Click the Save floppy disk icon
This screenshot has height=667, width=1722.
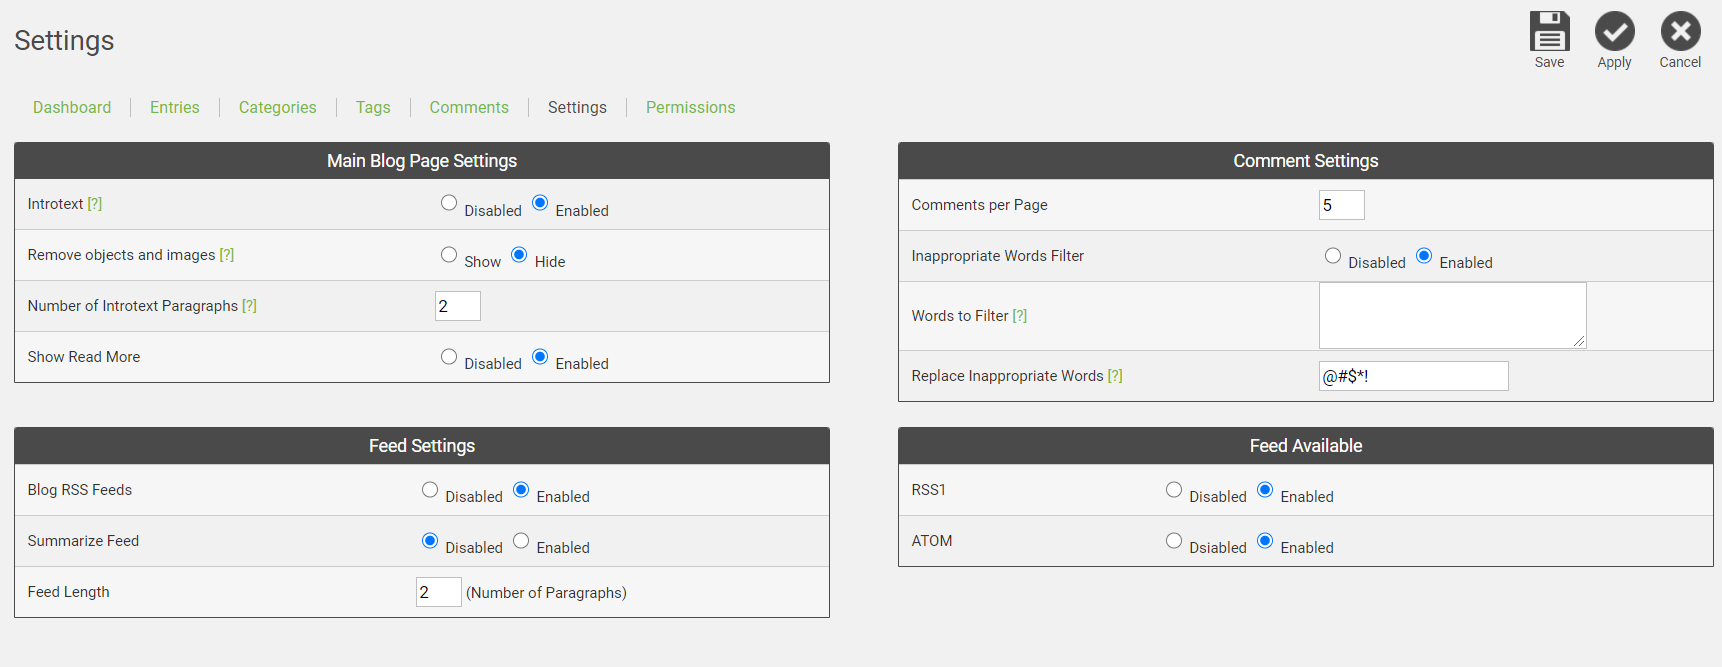click(1549, 32)
